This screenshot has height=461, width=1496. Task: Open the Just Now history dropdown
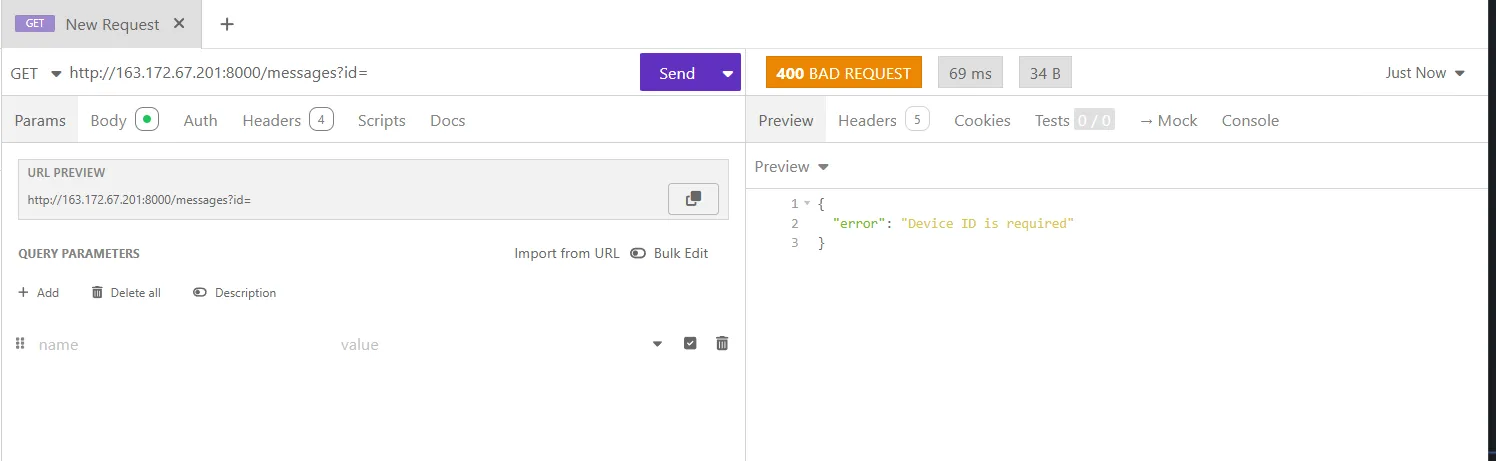click(x=1424, y=73)
